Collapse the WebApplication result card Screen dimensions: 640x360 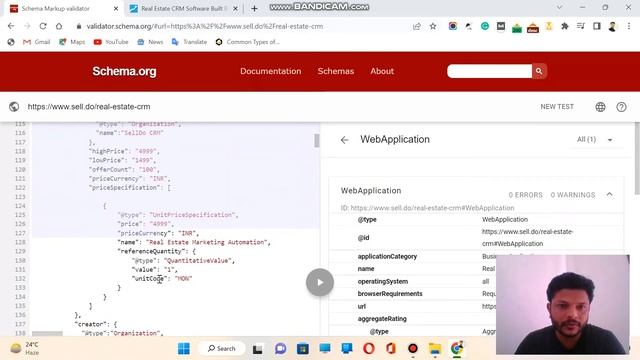pyautogui.click(x=609, y=194)
